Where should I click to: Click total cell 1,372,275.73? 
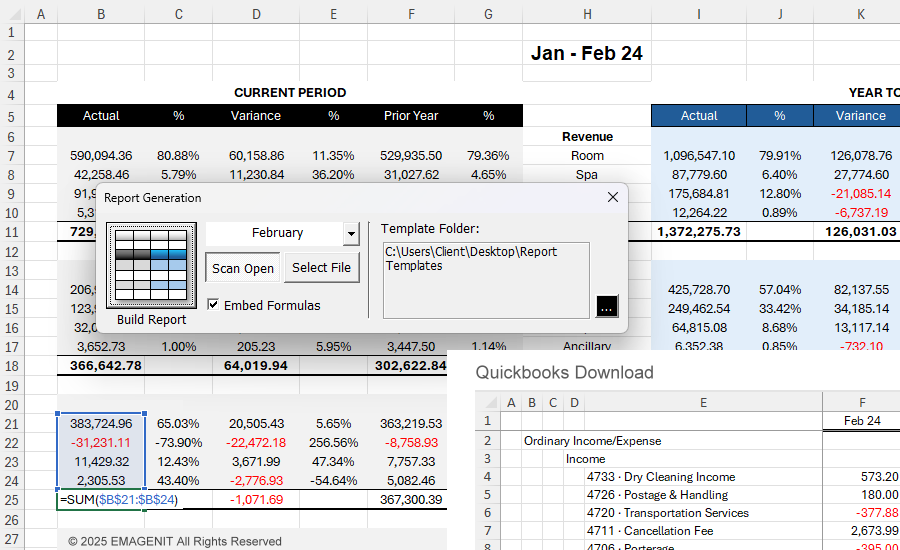click(699, 232)
